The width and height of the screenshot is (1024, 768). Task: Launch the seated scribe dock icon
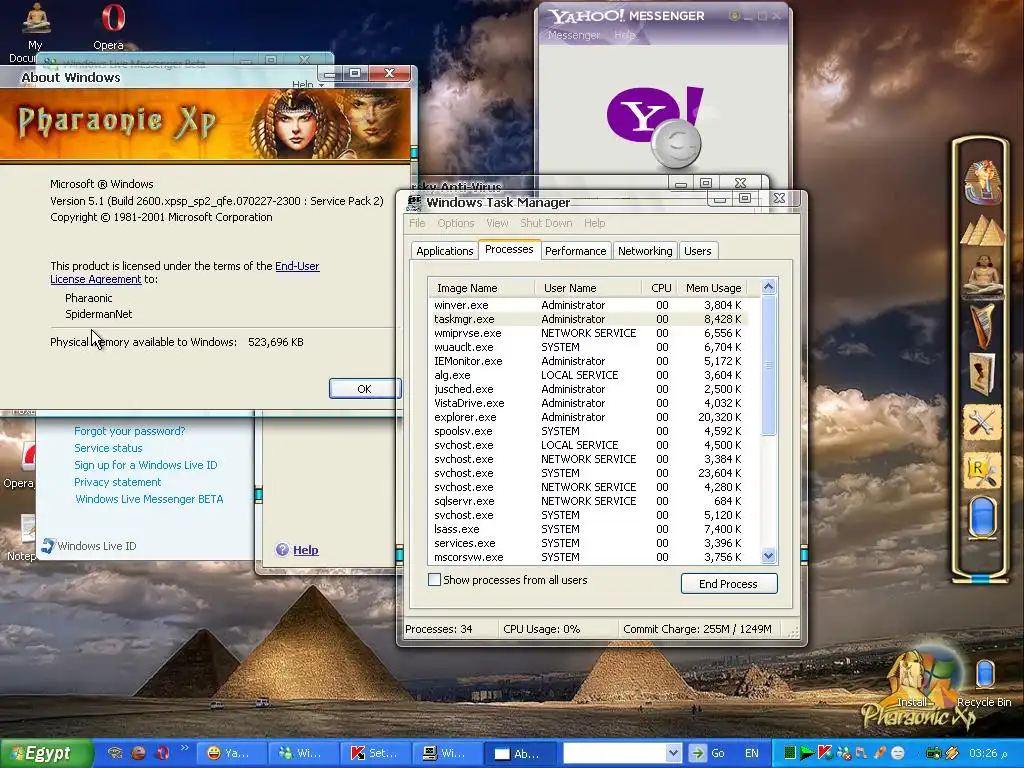[983, 275]
